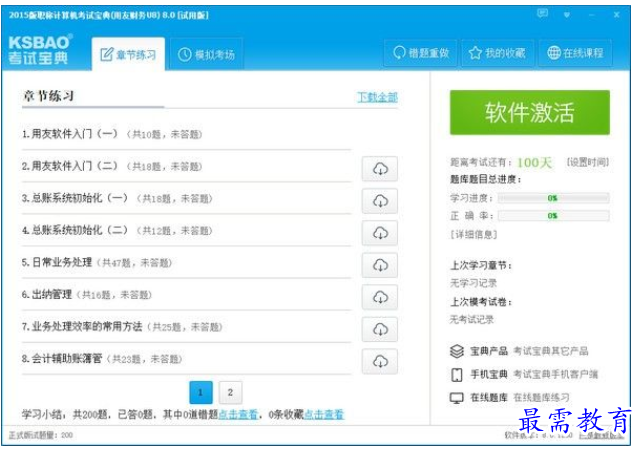Open 在线课程 online courses

click(x=575, y=53)
